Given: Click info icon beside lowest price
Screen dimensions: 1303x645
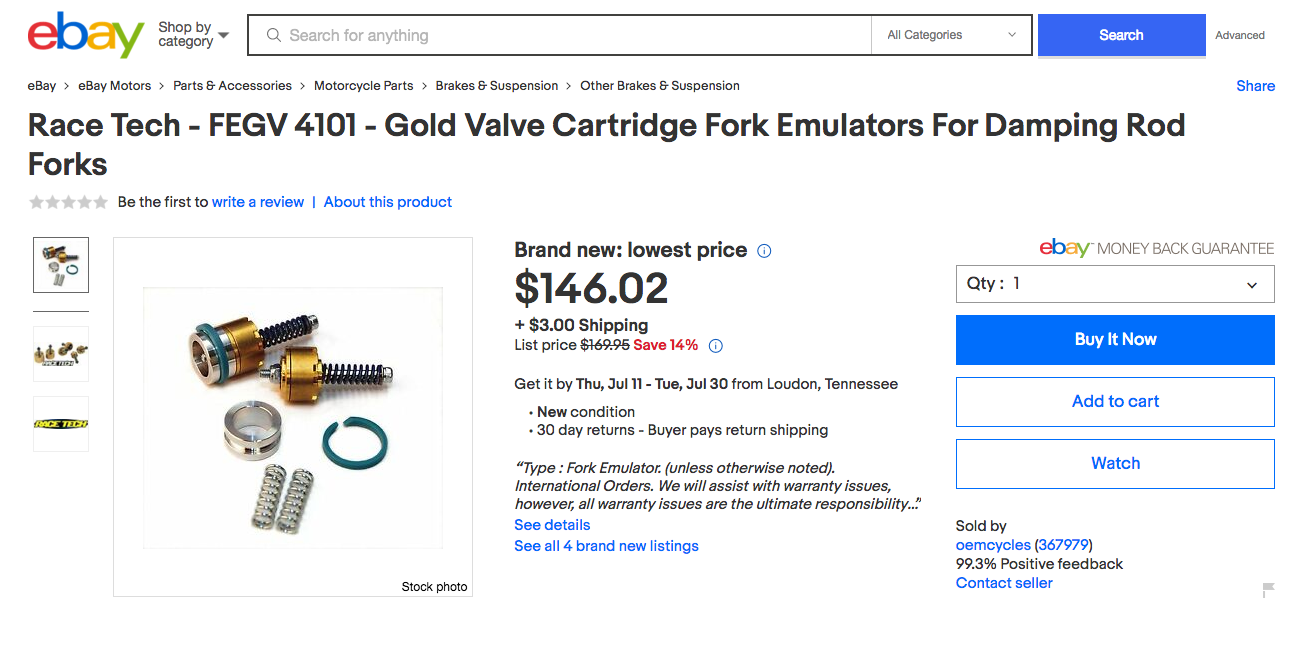Looking at the screenshot, I should 764,251.
